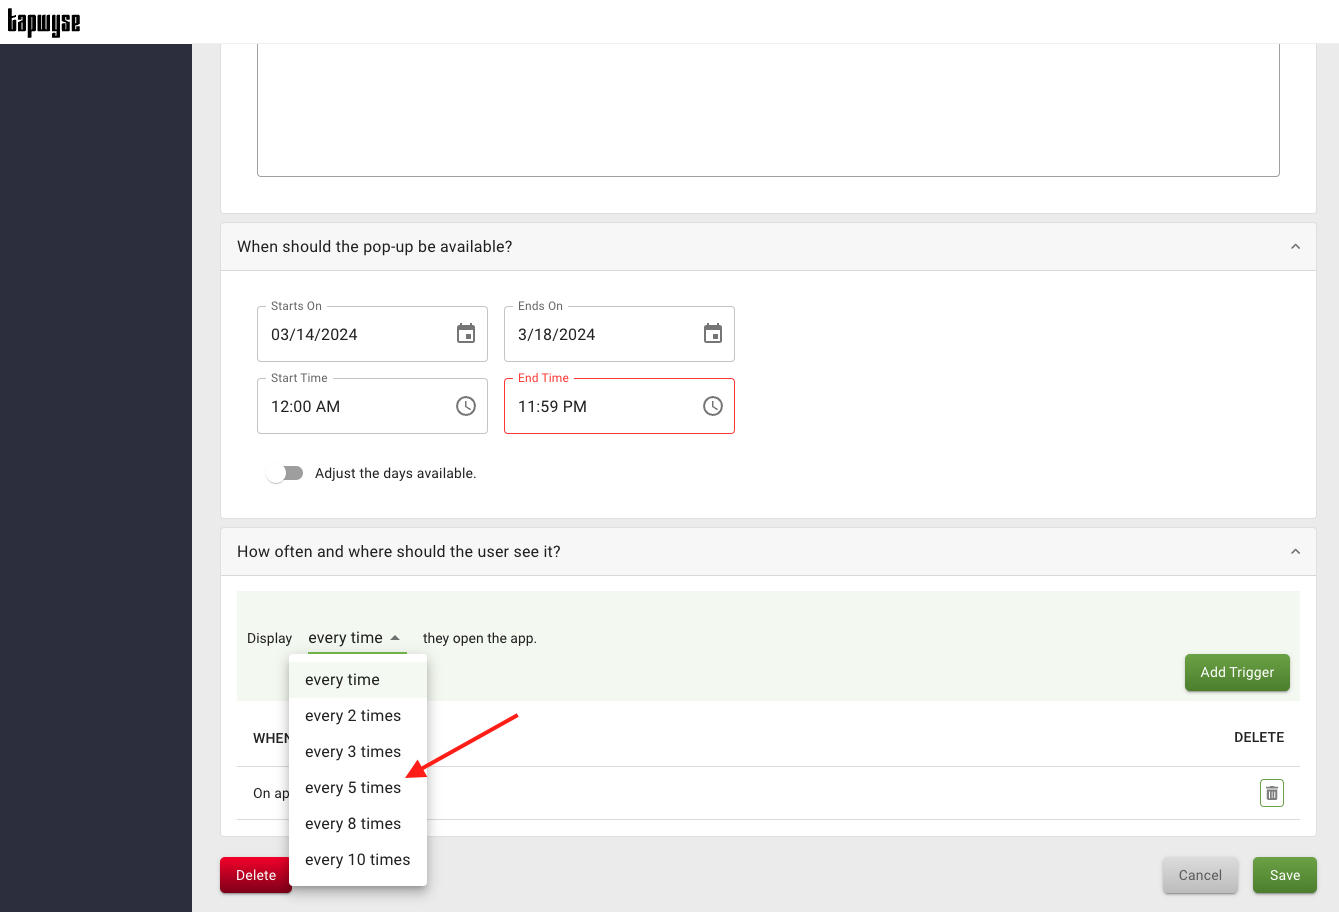This screenshot has width=1339, height=912.
Task: Collapse the How often section chevron
Action: pos(1295,552)
